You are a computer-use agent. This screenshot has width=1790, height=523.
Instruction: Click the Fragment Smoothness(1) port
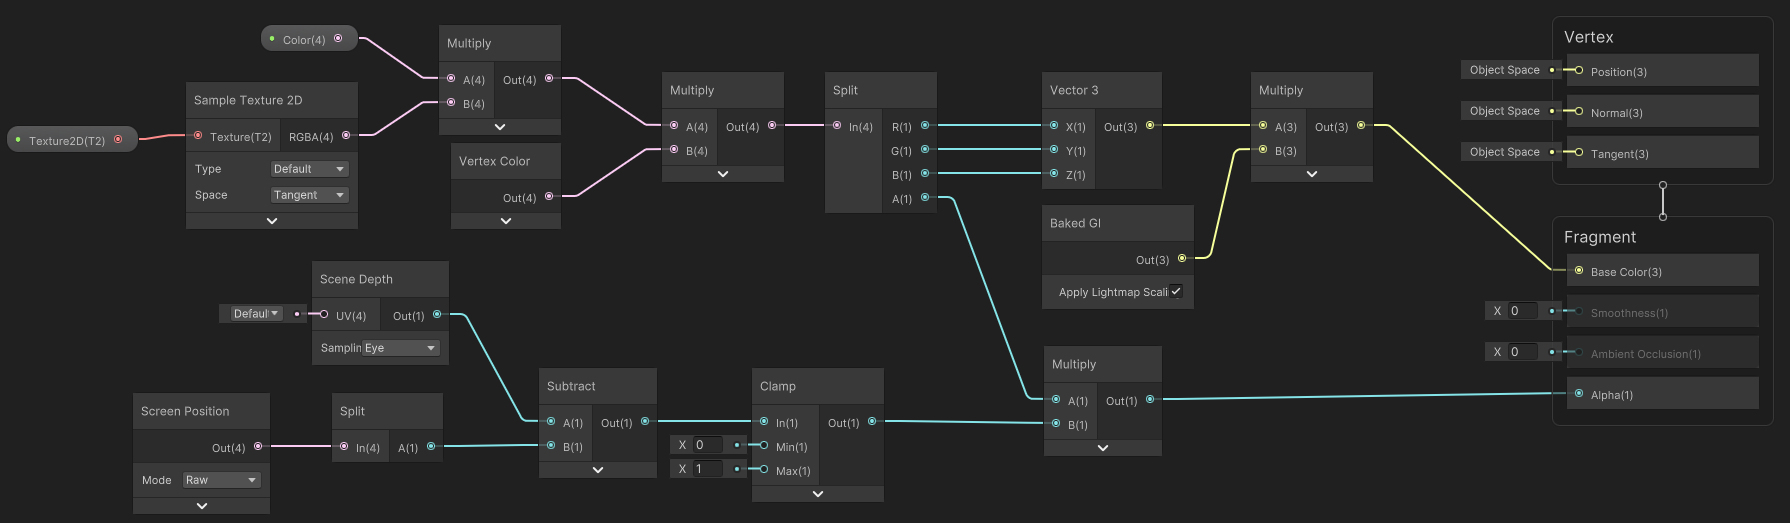1579,311
